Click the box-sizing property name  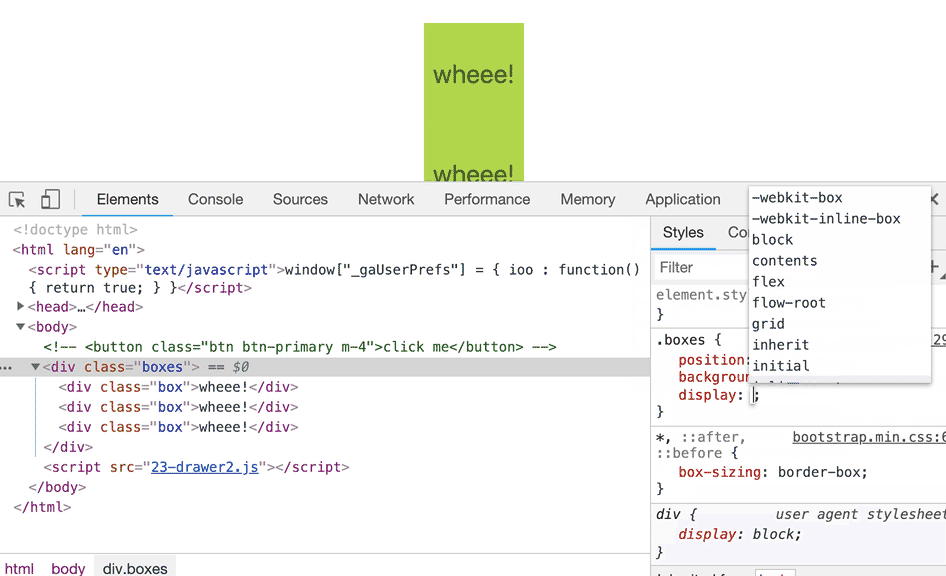[719, 472]
